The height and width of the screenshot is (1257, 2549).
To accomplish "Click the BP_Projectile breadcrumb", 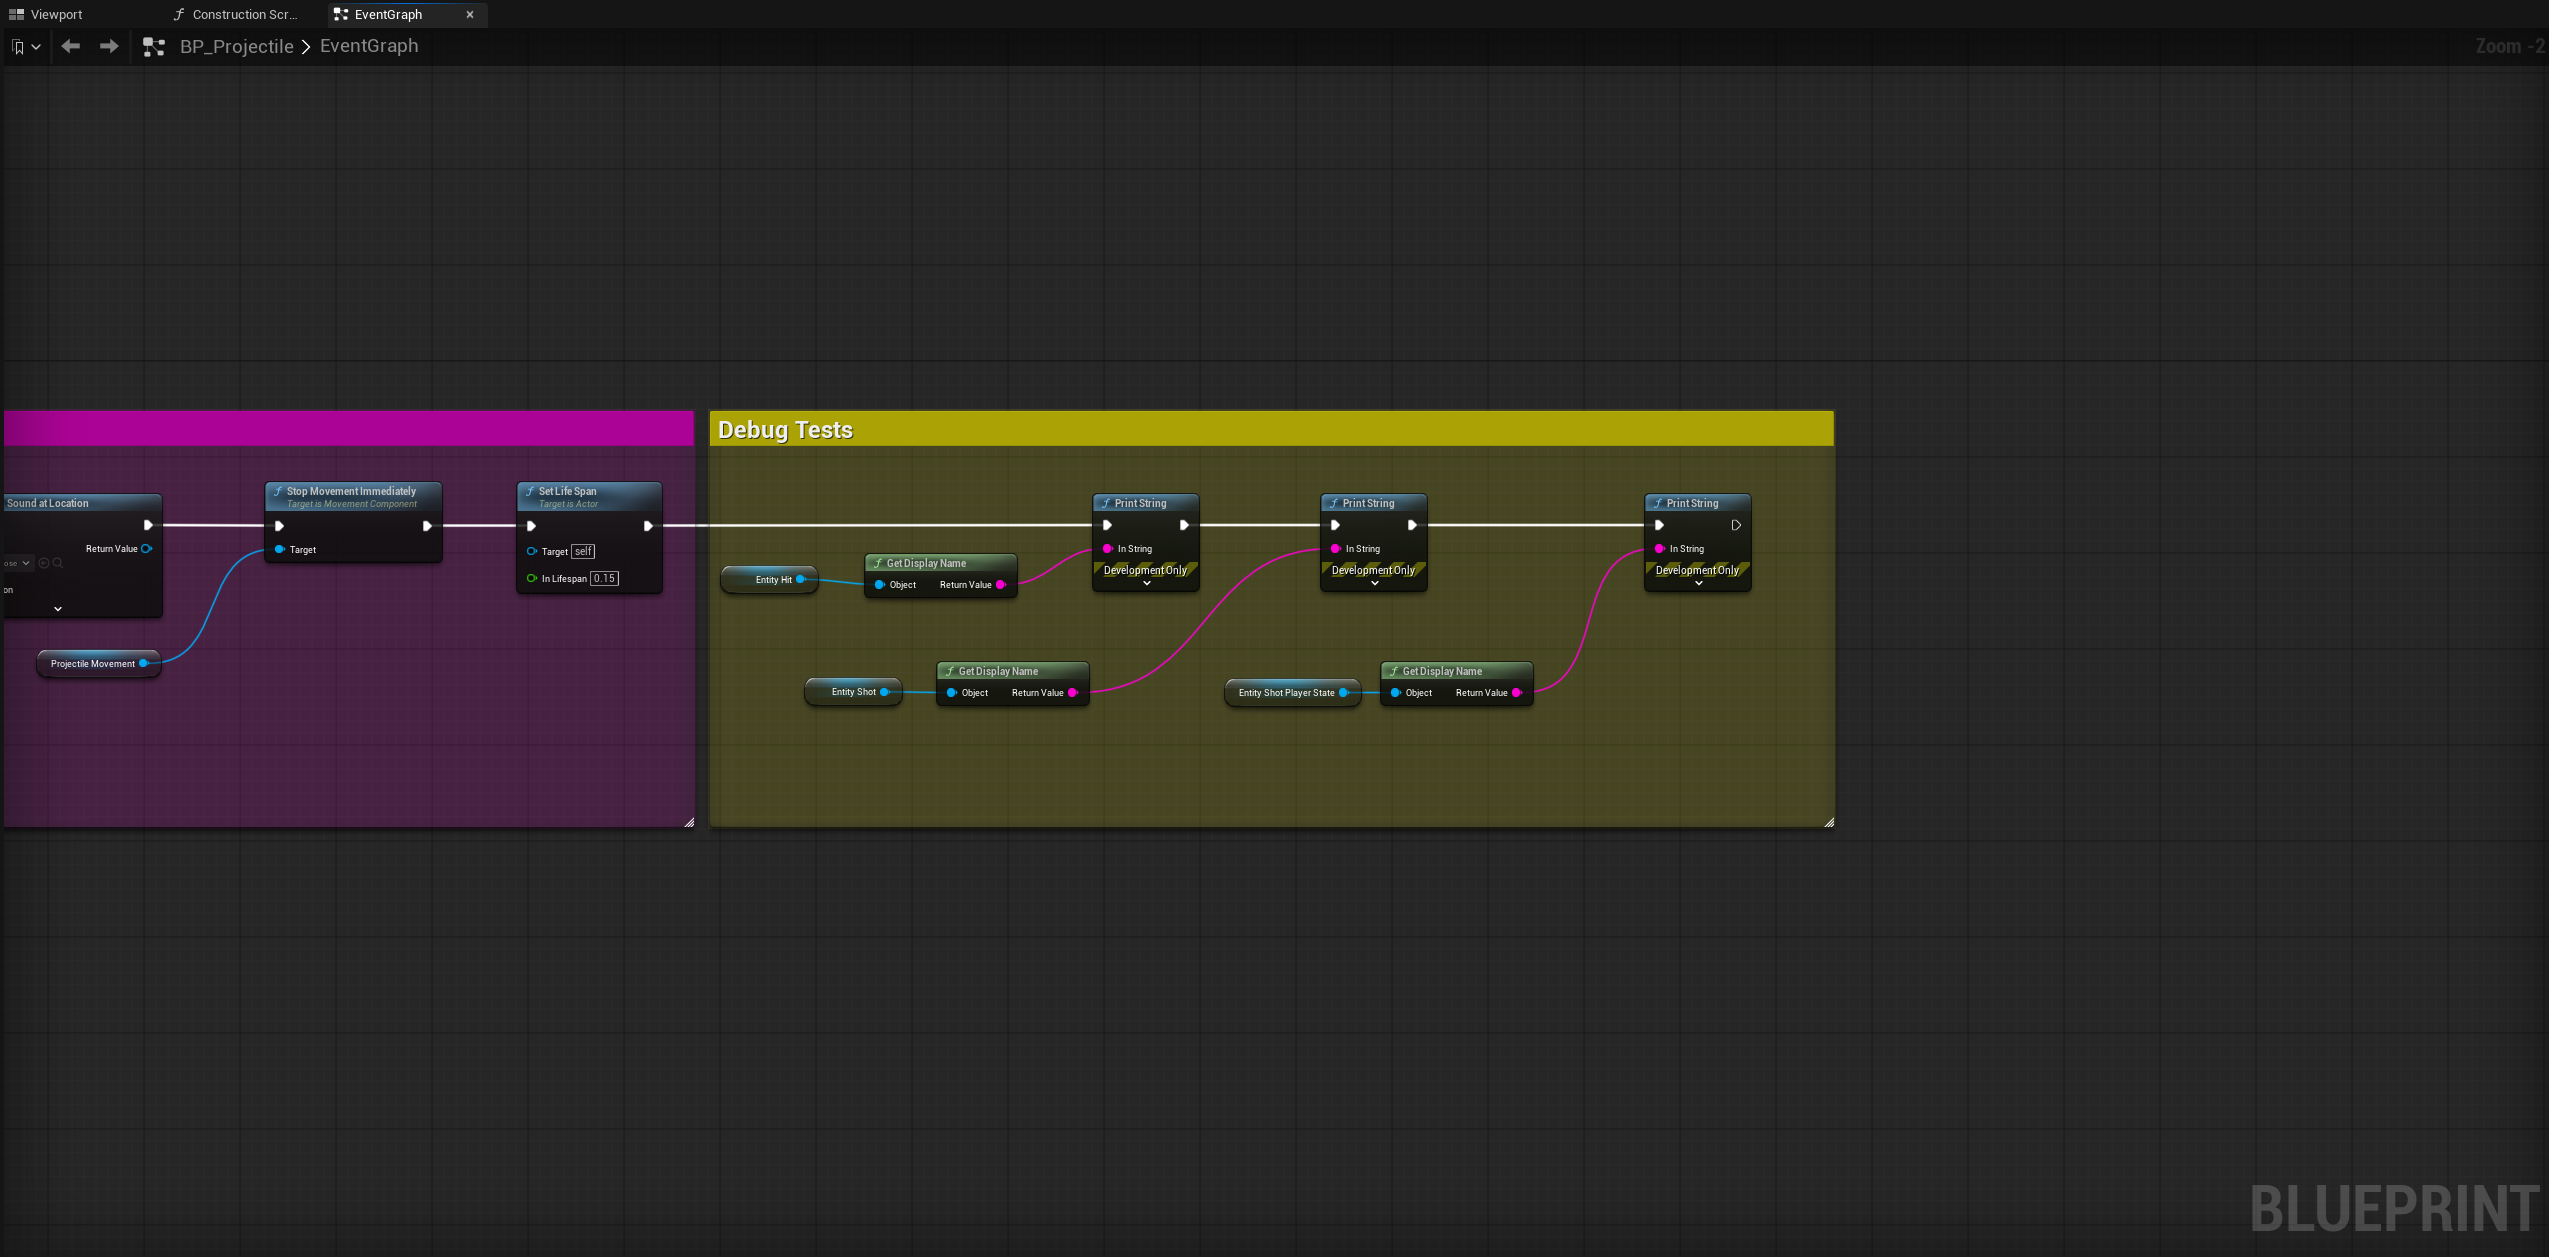I will pos(237,46).
